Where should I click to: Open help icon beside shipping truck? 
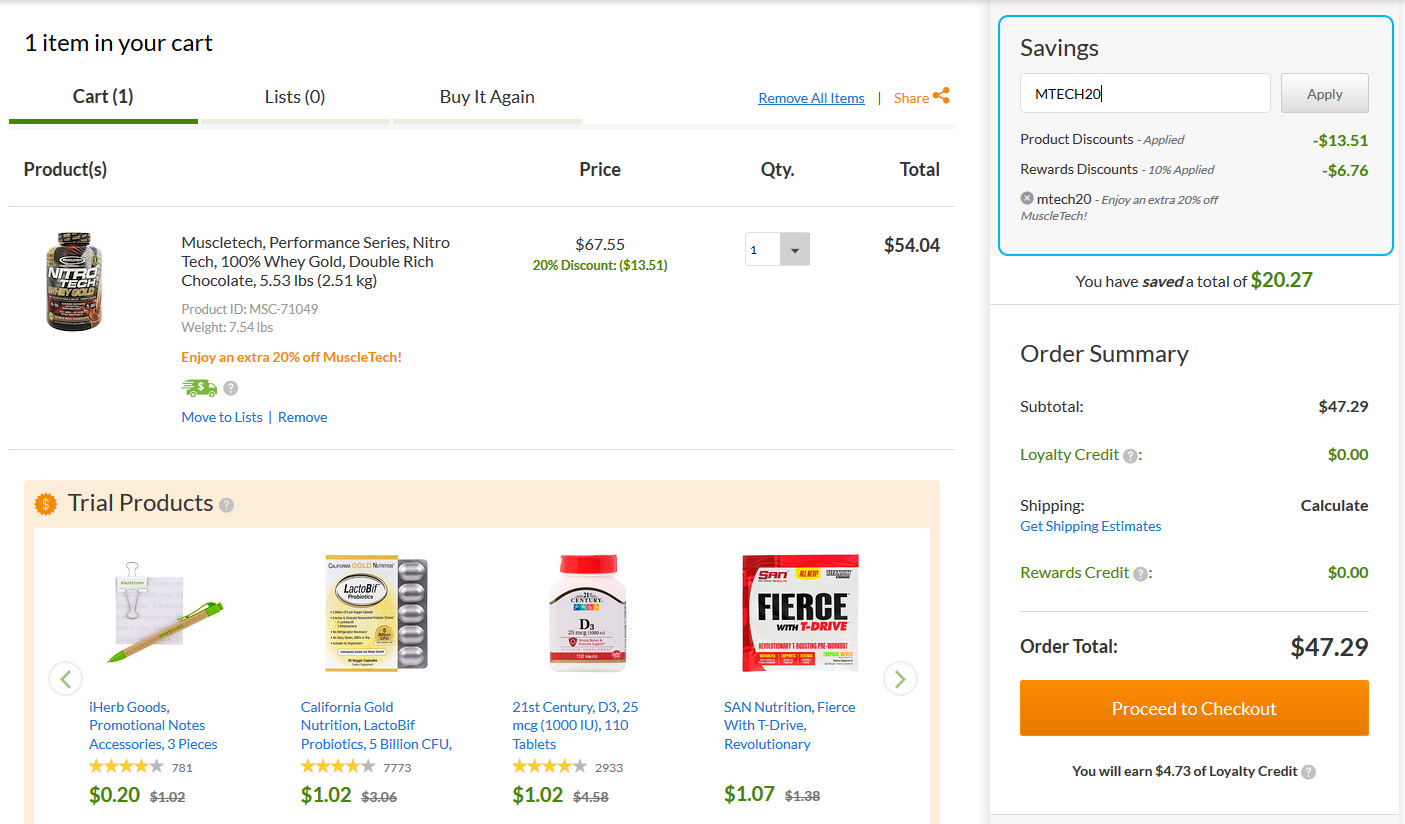[231, 388]
